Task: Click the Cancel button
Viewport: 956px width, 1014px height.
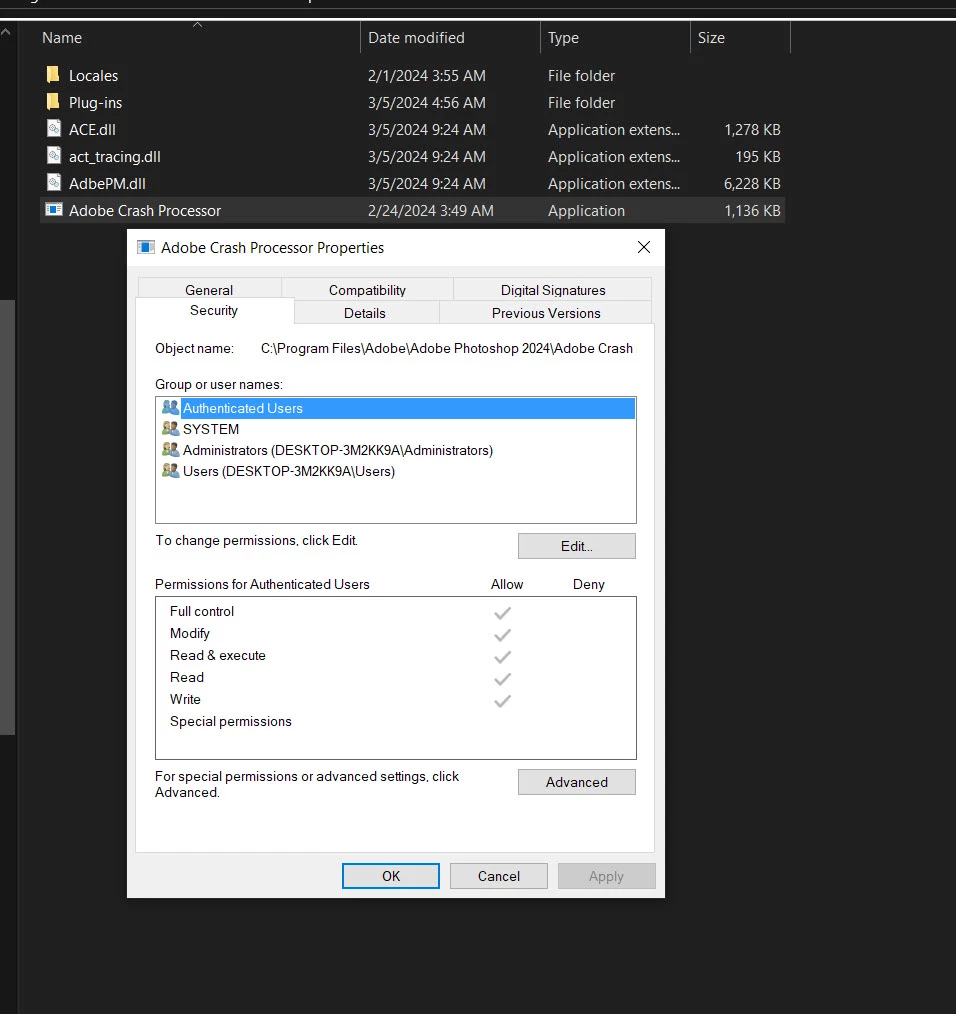Action: pos(499,876)
